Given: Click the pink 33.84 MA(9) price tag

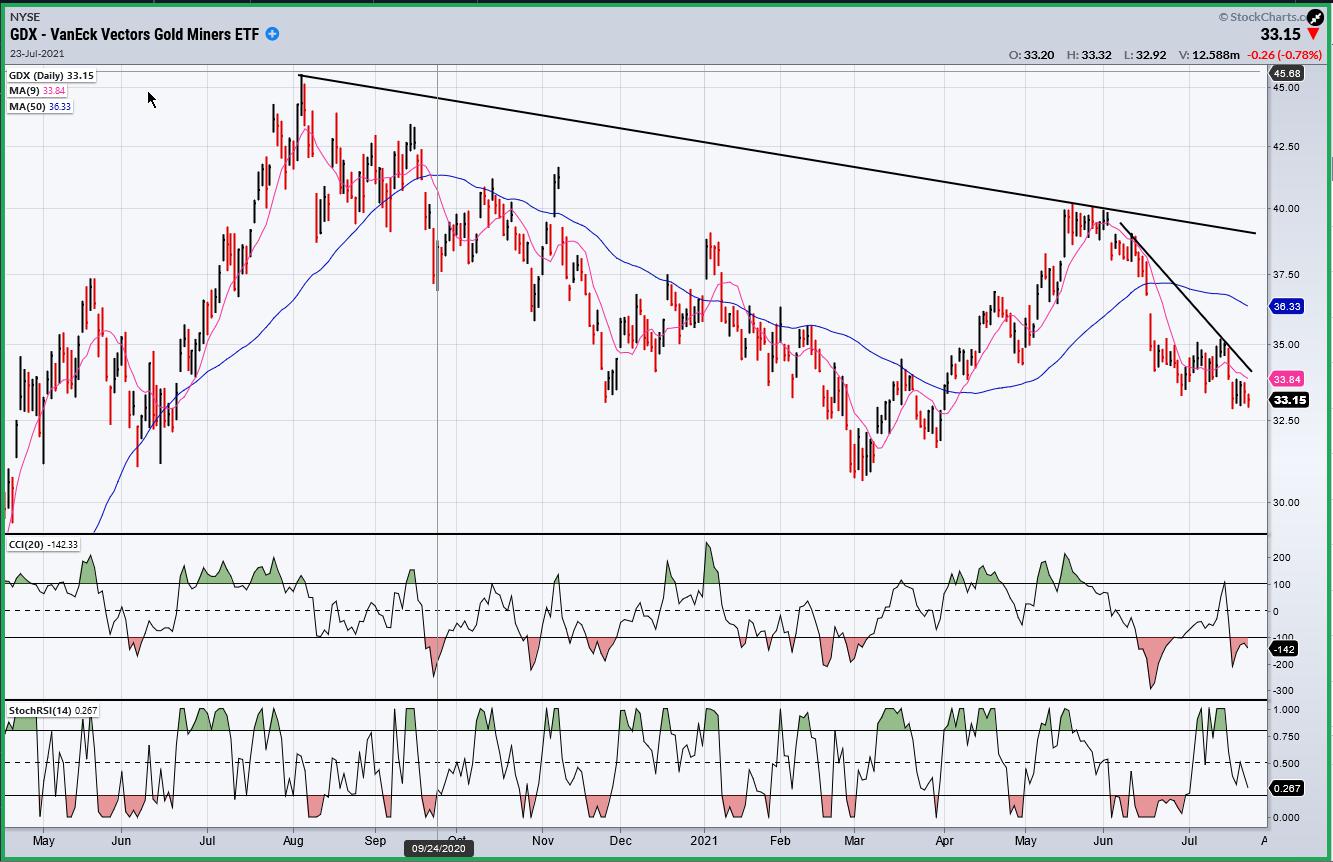Looking at the screenshot, I should (x=1286, y=380).
